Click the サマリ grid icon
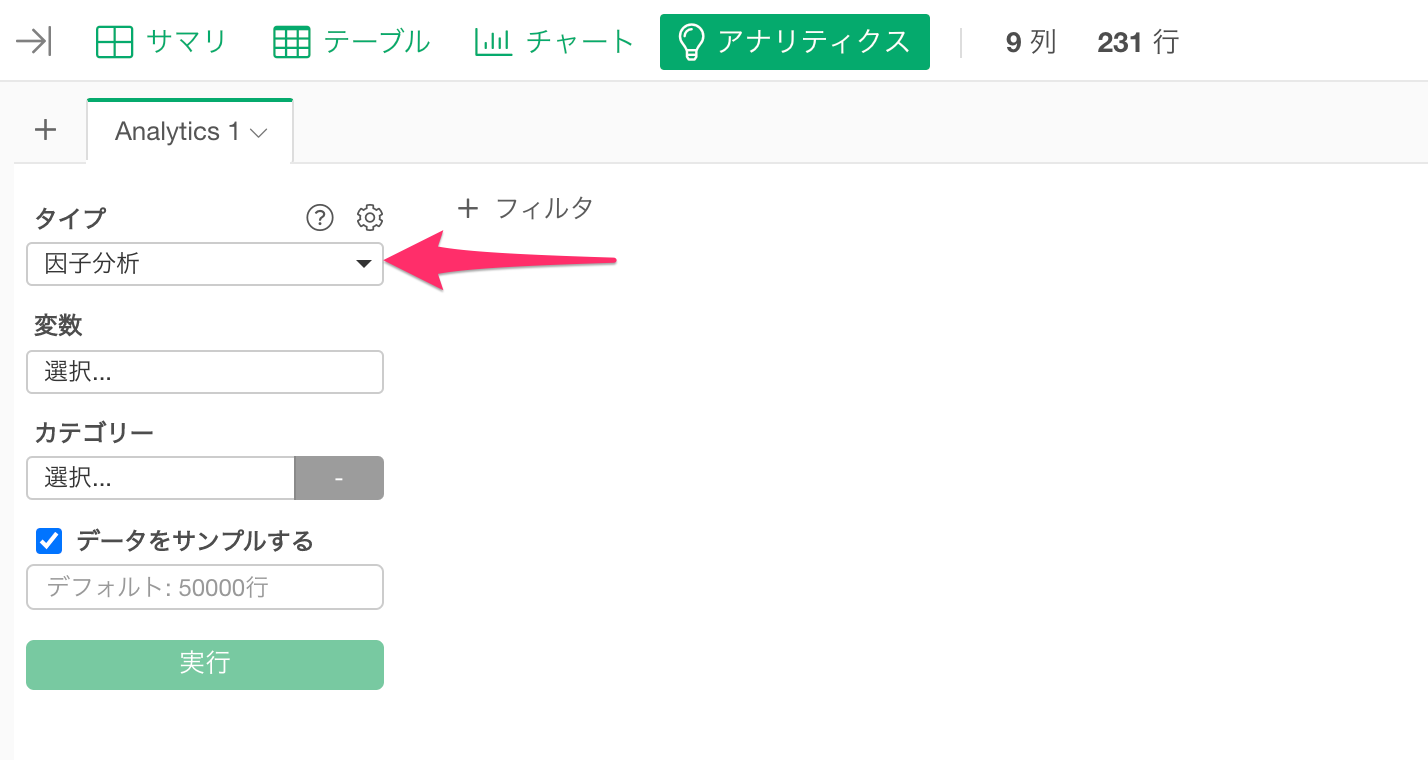Viewport: 1428px width, 760px height. click(114, 42)
